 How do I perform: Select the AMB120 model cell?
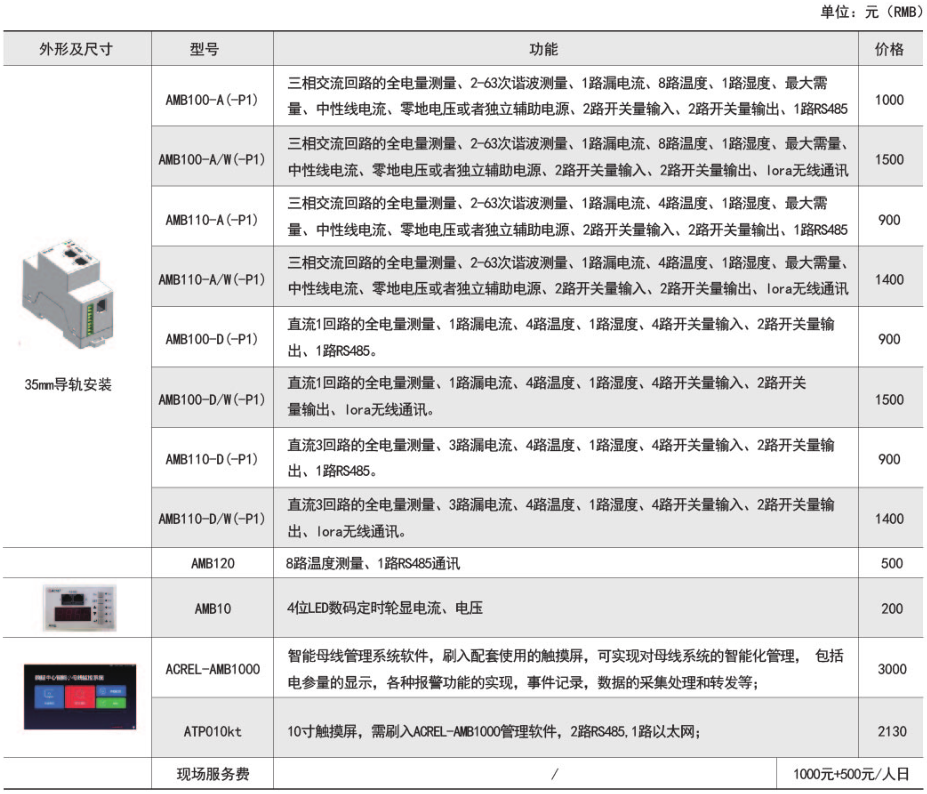(x=212, y=564)
